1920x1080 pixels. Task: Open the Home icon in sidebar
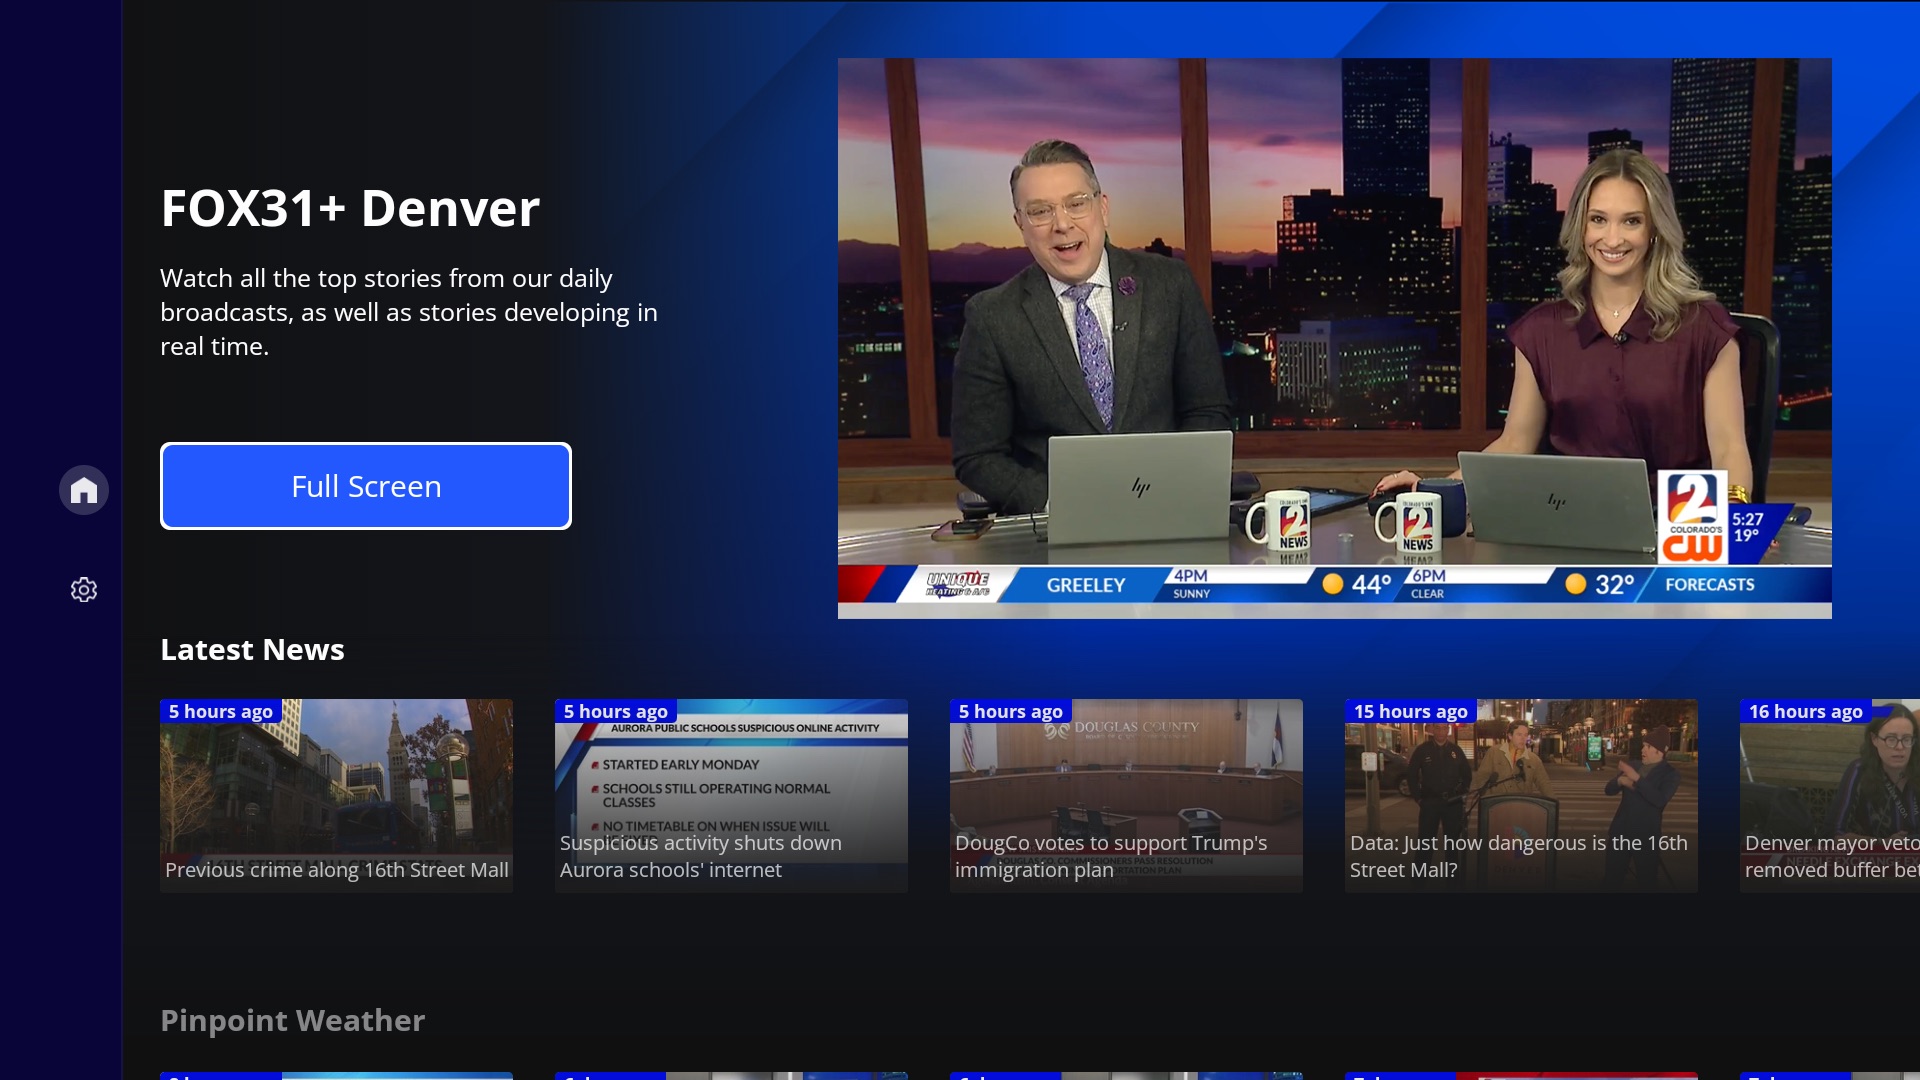point(84,490)
